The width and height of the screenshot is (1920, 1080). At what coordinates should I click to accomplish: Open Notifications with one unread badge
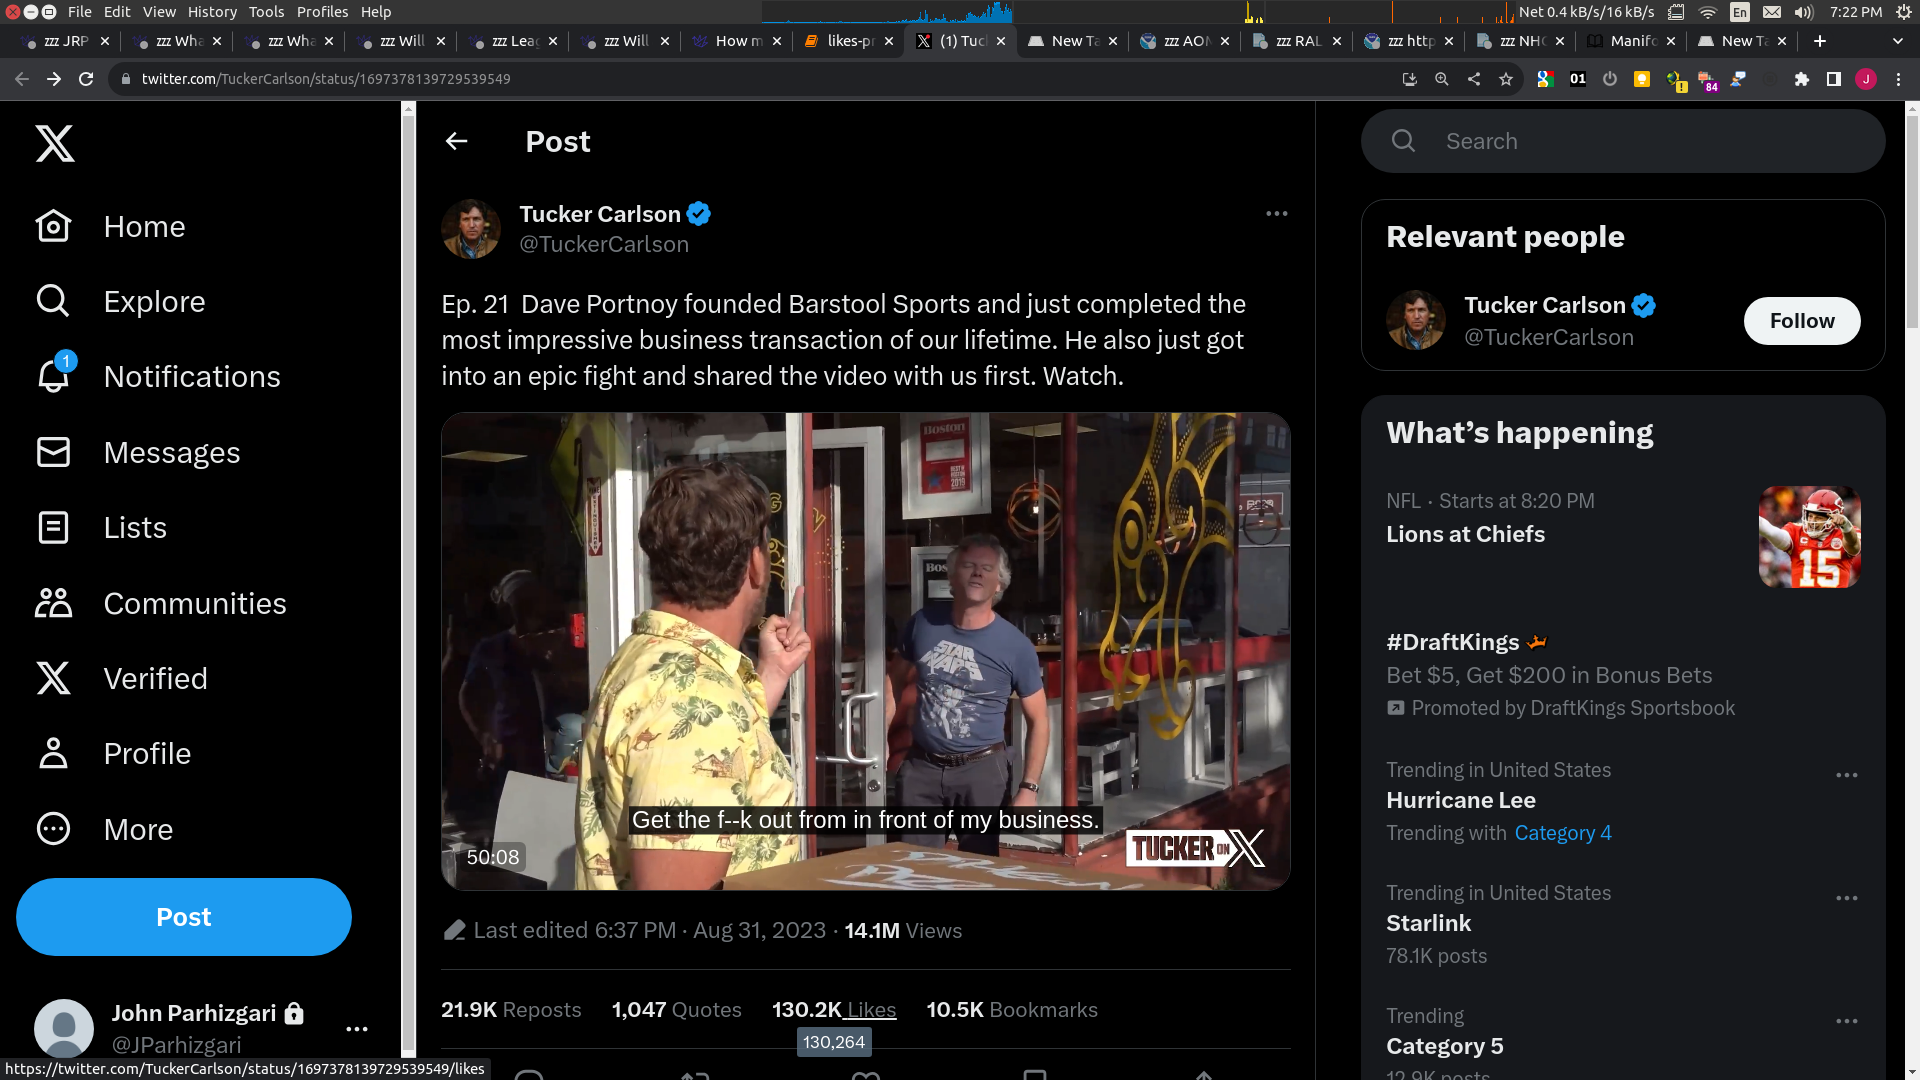pos(157,376)
